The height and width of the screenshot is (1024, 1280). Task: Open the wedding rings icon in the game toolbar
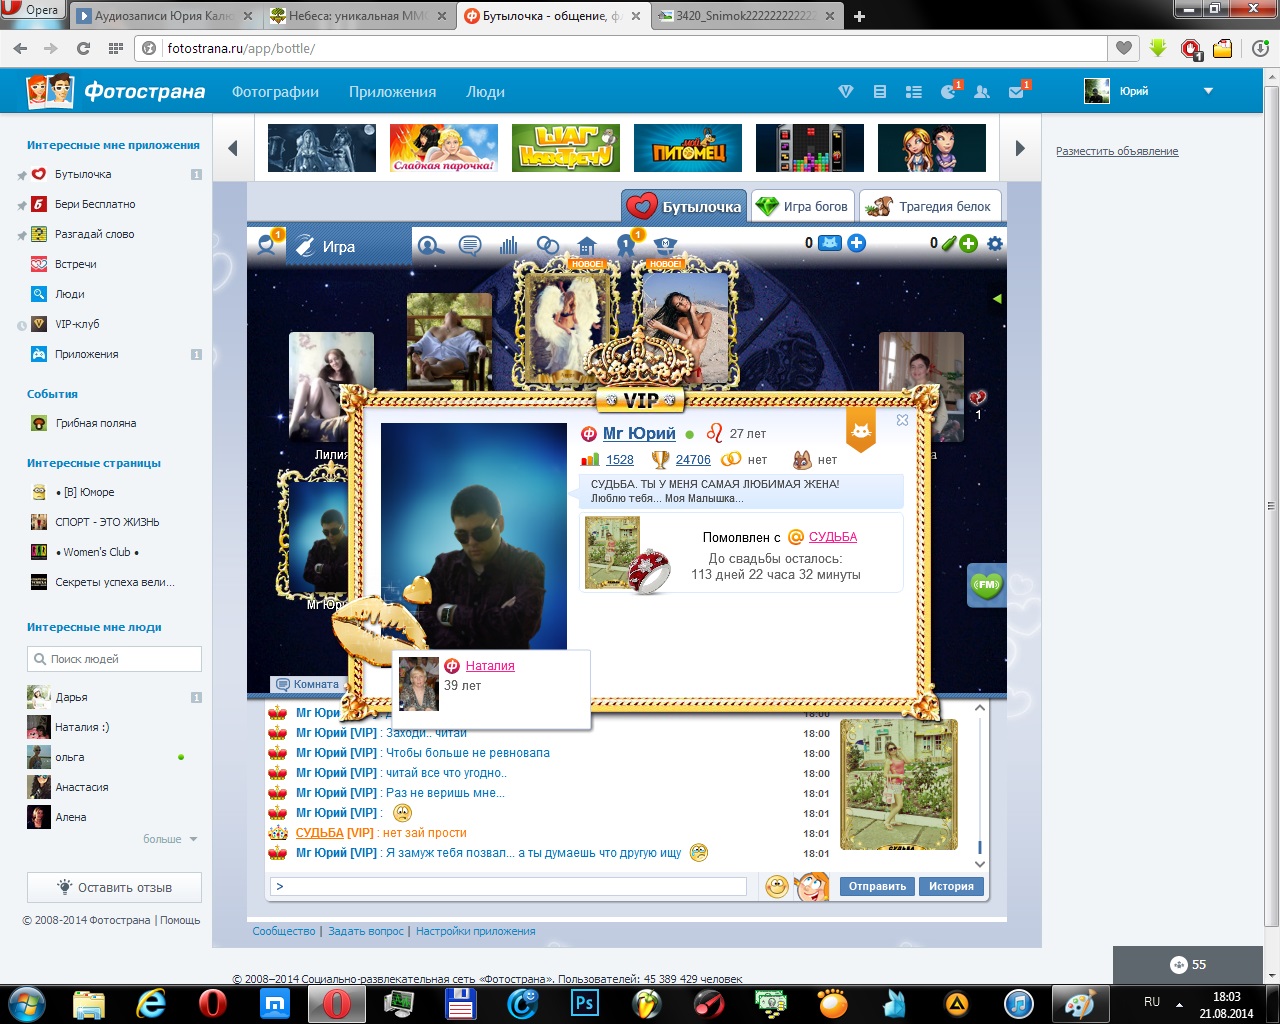pyautogui.click(x=548, y=245)
